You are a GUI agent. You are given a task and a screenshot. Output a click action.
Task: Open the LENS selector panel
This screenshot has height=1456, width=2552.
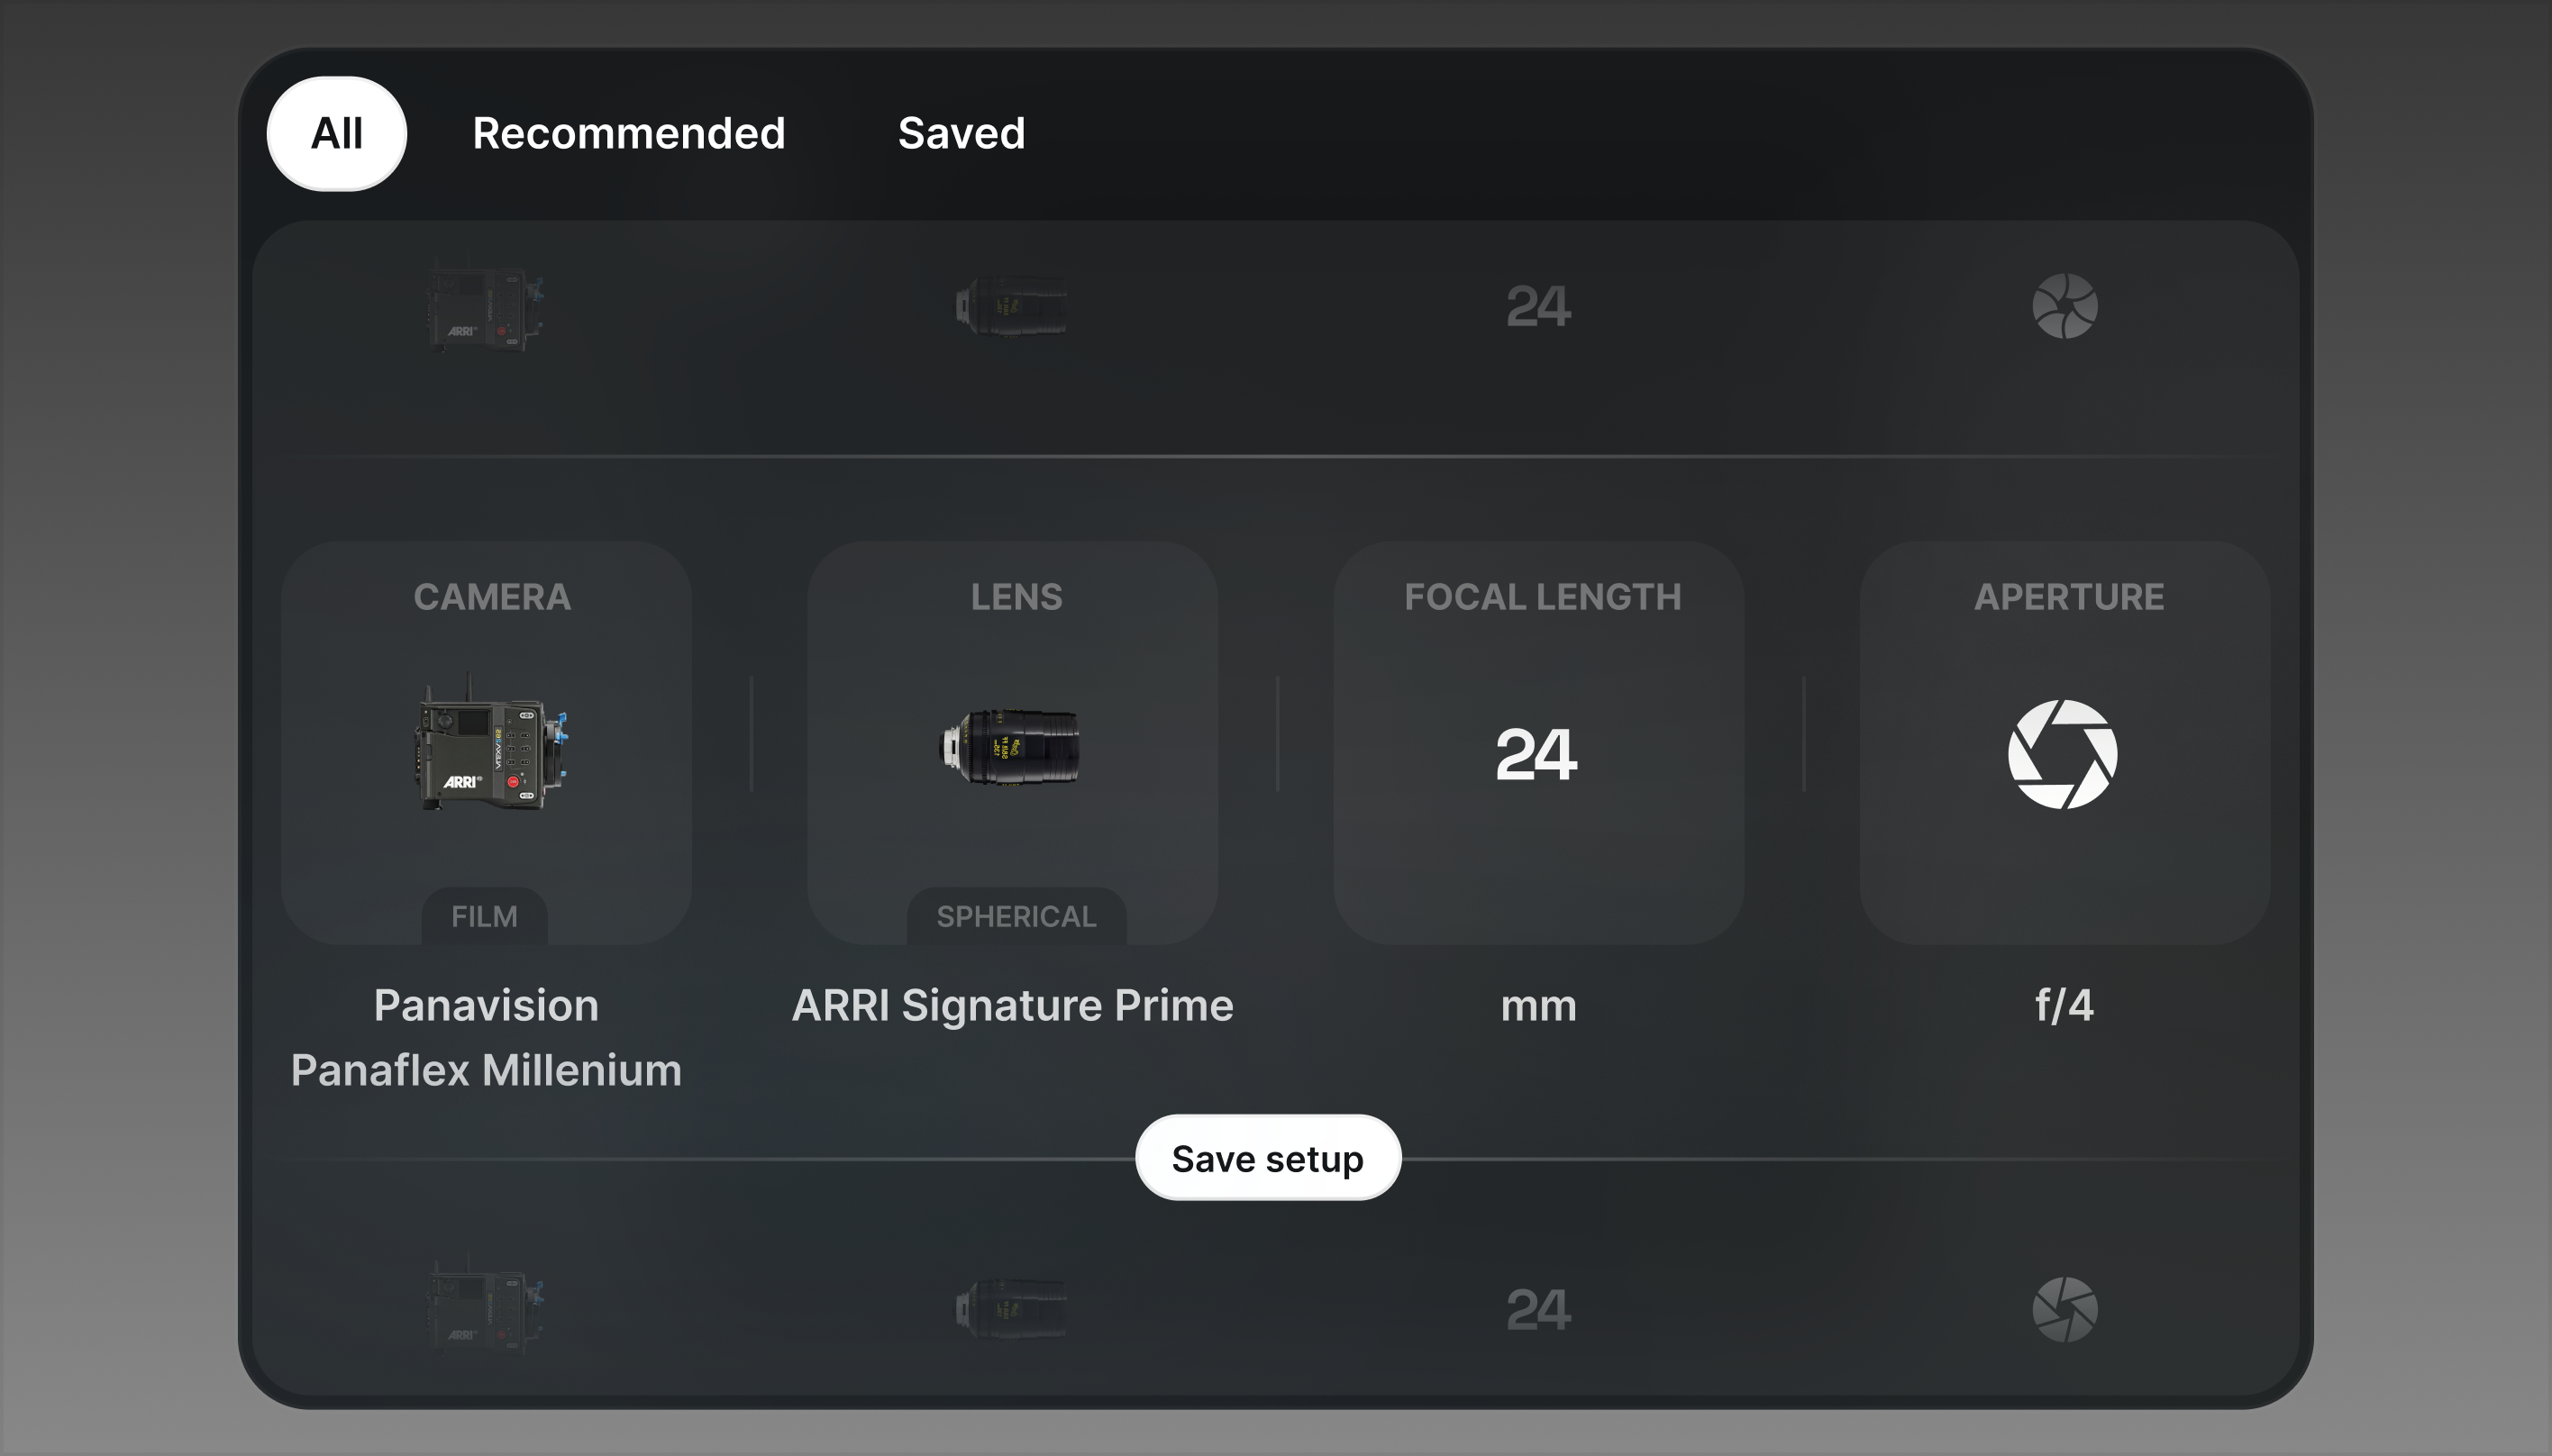point(1015,597)
